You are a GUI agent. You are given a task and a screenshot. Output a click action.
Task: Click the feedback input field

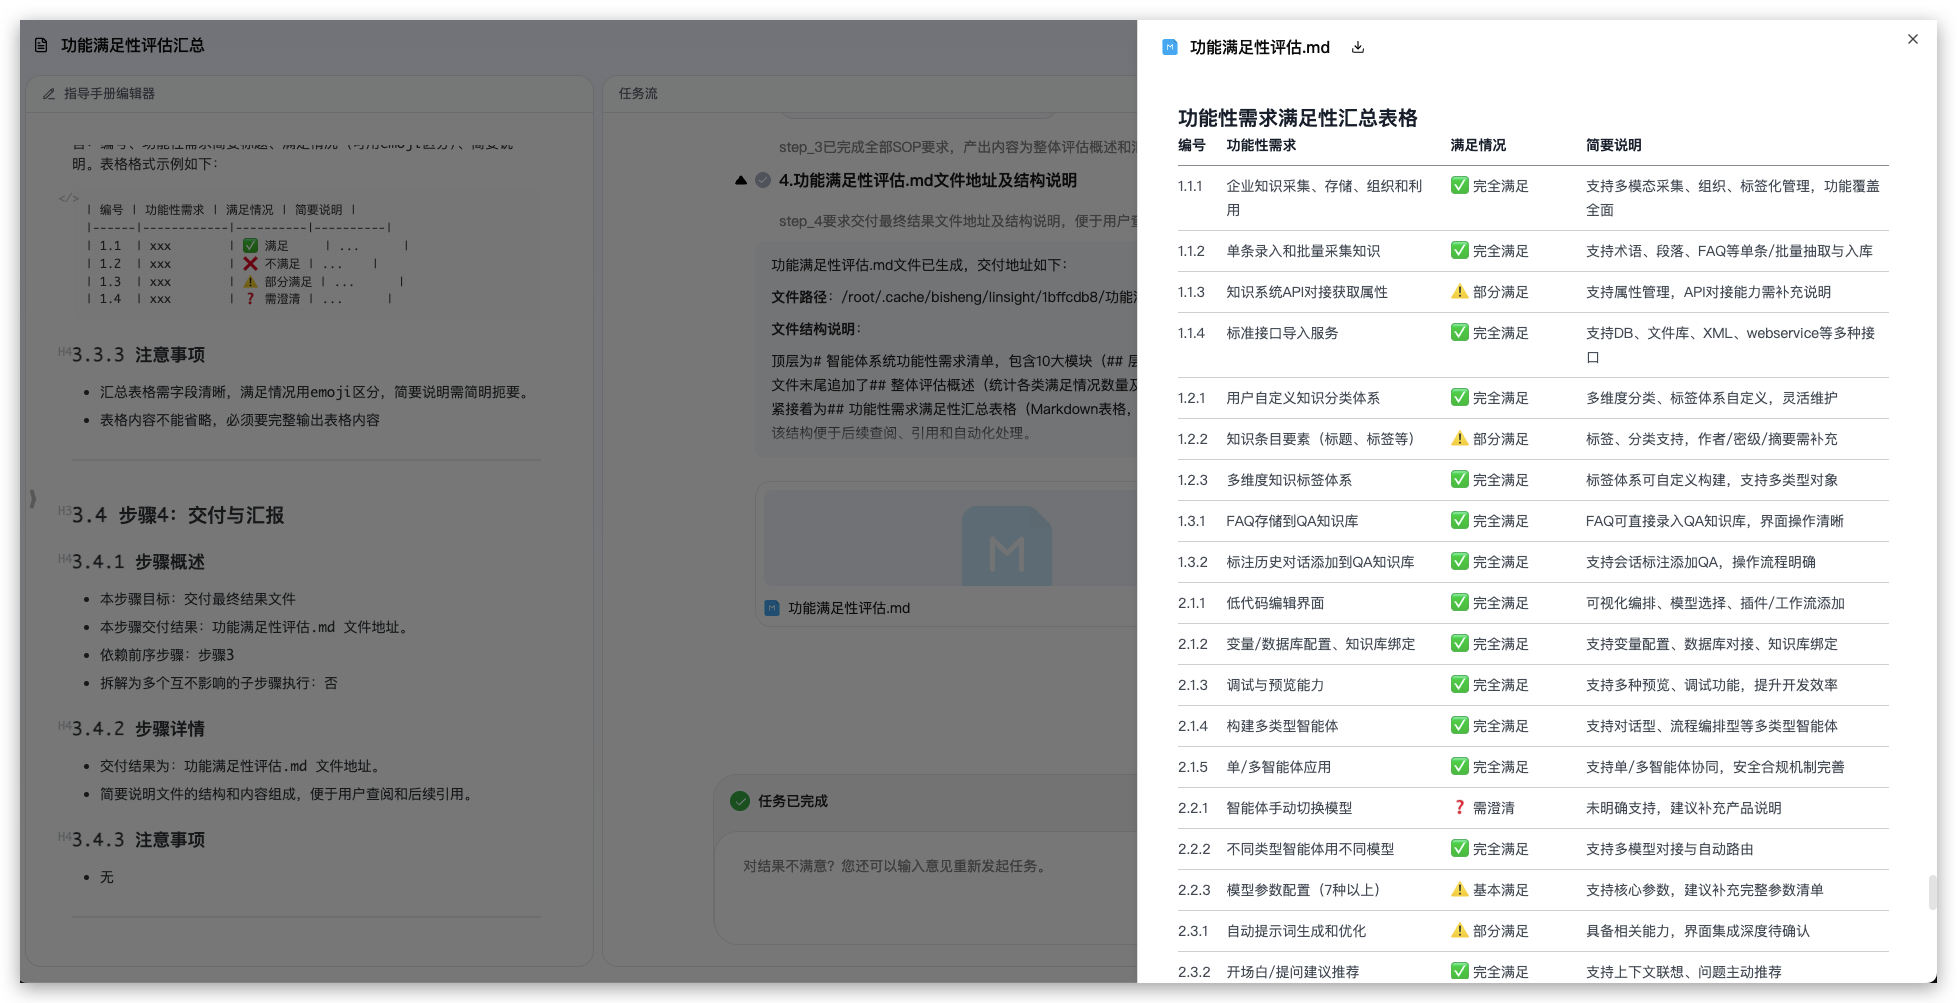pos(925,889)
